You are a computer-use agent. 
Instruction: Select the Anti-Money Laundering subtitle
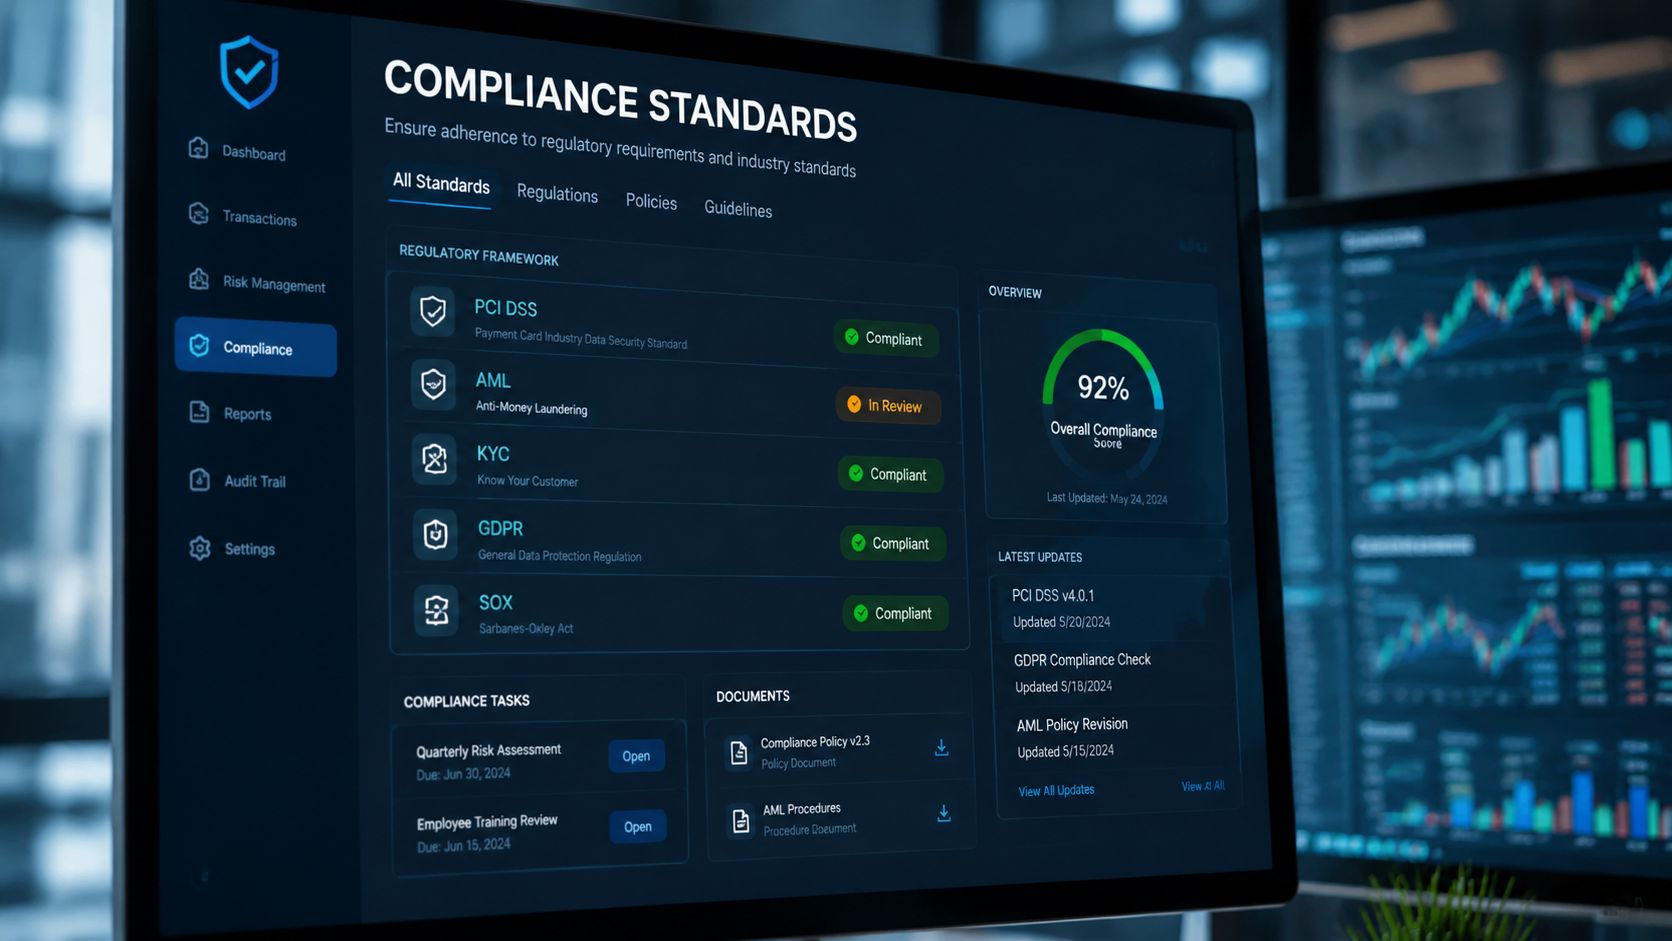[x=531, y=407]
